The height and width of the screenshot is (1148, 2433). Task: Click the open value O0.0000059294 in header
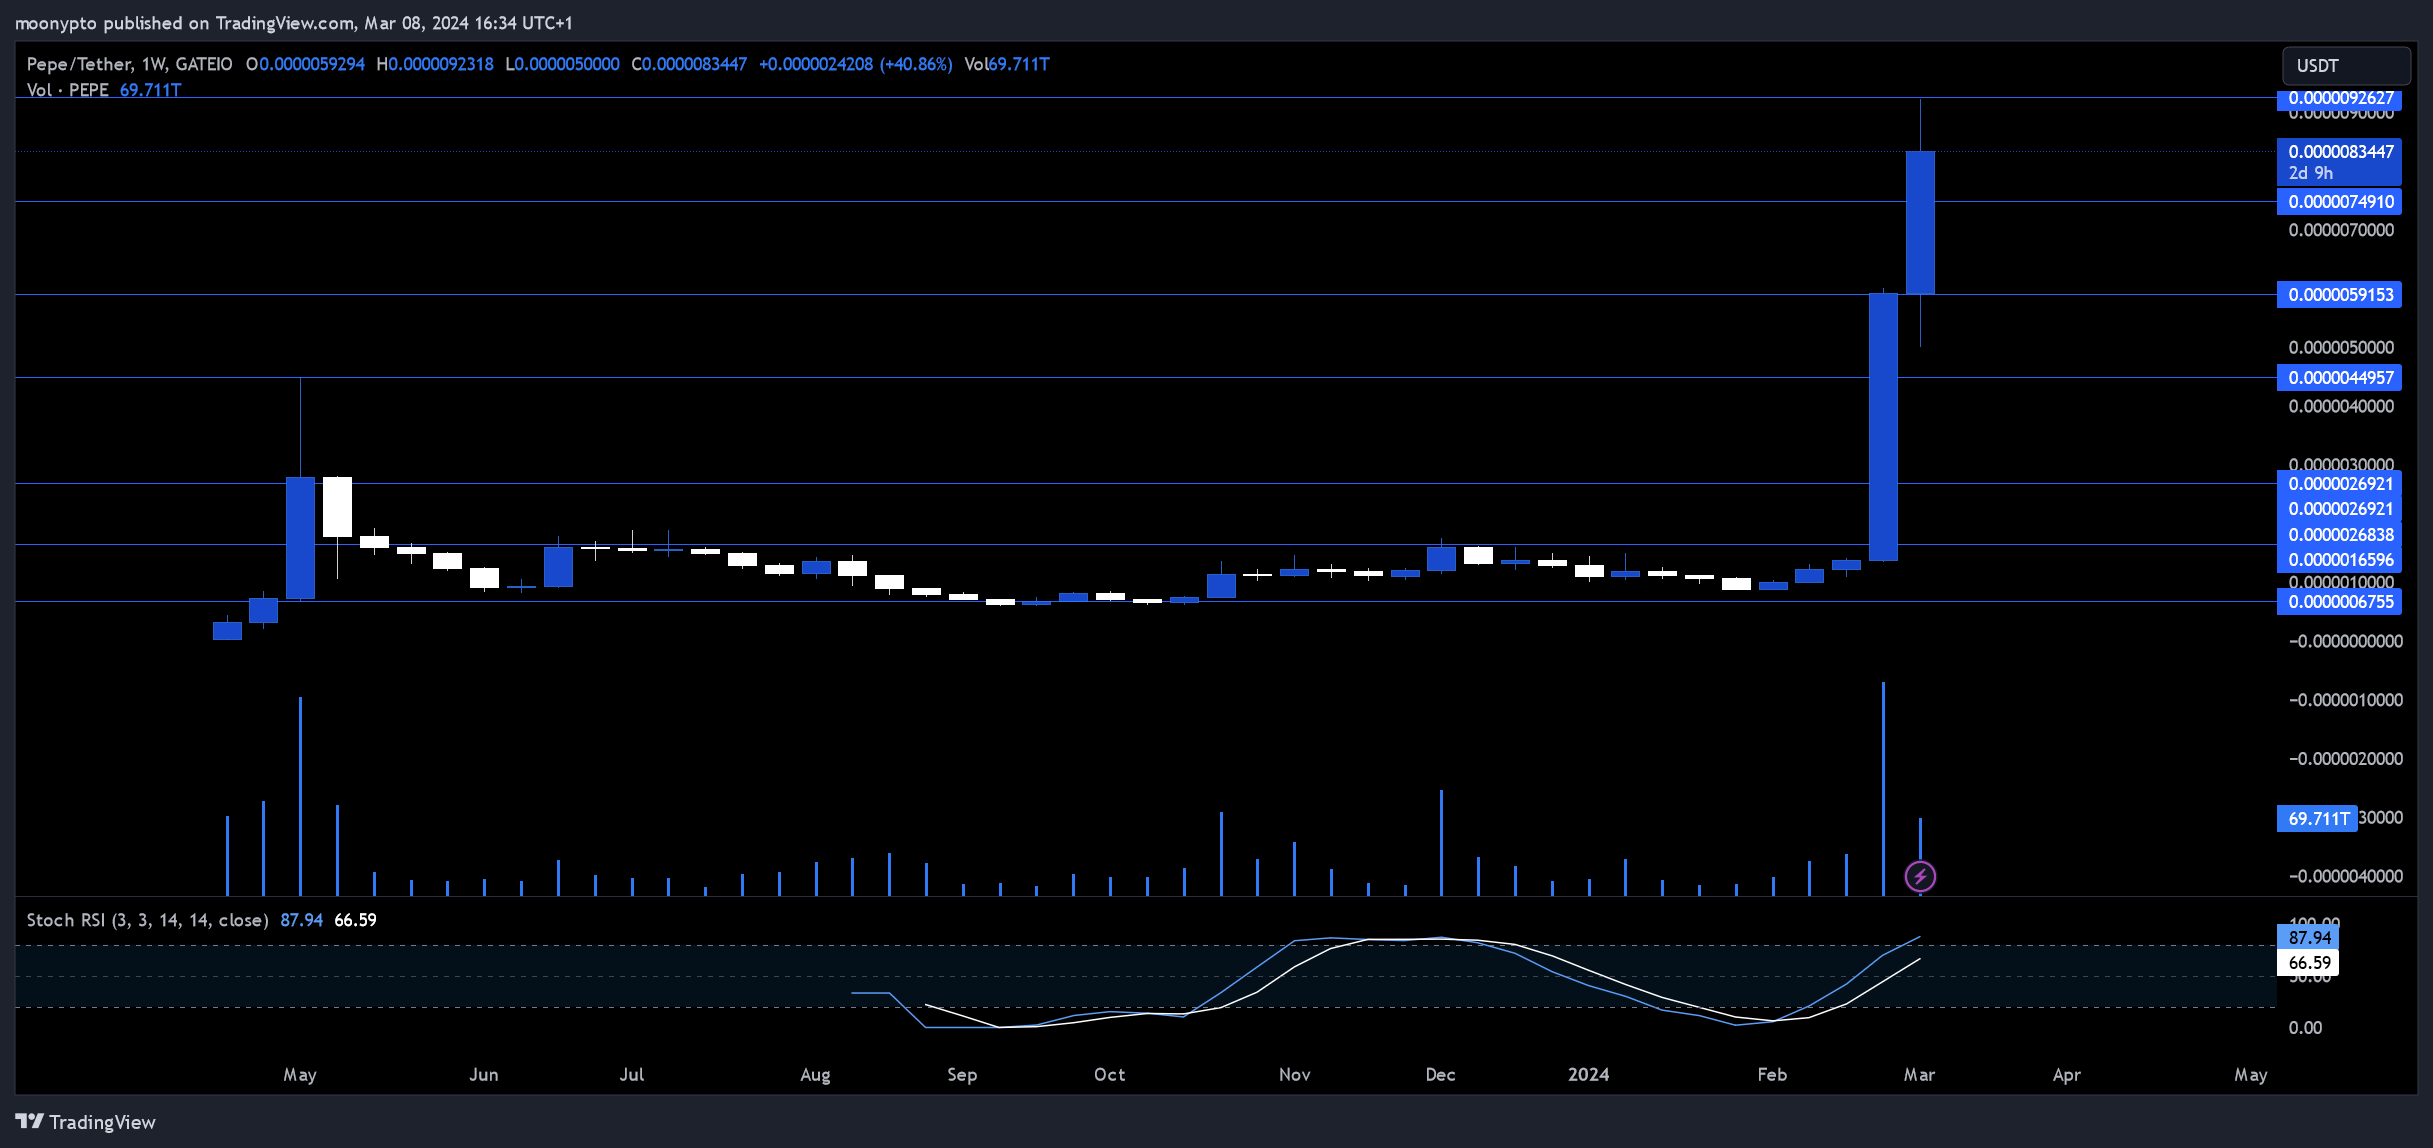click(305, 64)
